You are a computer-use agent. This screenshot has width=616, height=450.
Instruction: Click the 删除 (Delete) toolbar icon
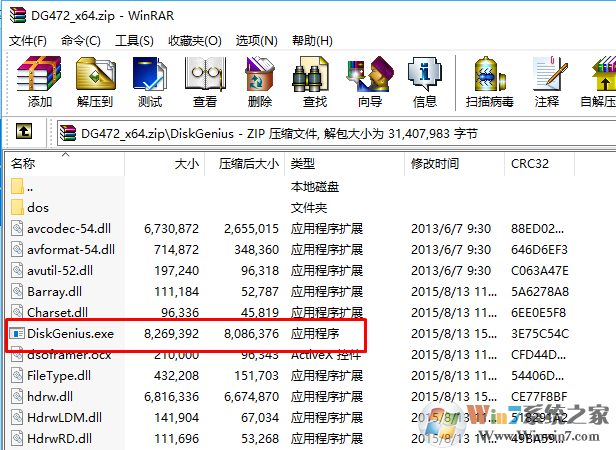pyautogui.click(x=260, y=73)
